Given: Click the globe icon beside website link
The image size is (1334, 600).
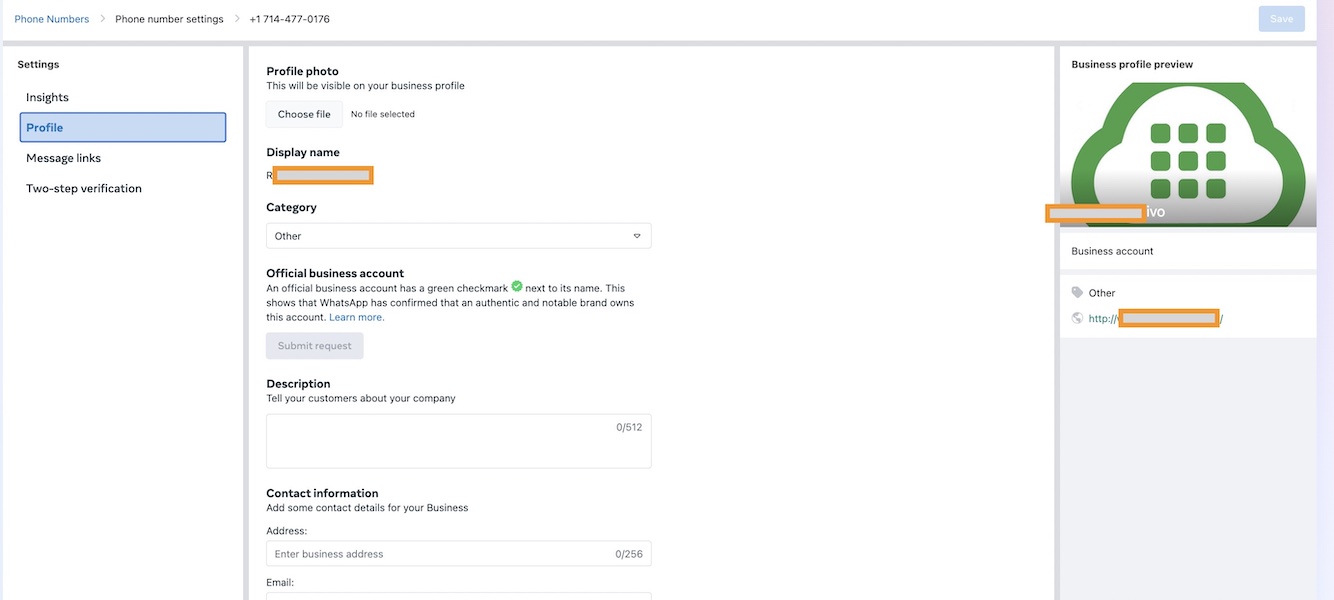Looking at the screenshot, I should coord(1077,318).
